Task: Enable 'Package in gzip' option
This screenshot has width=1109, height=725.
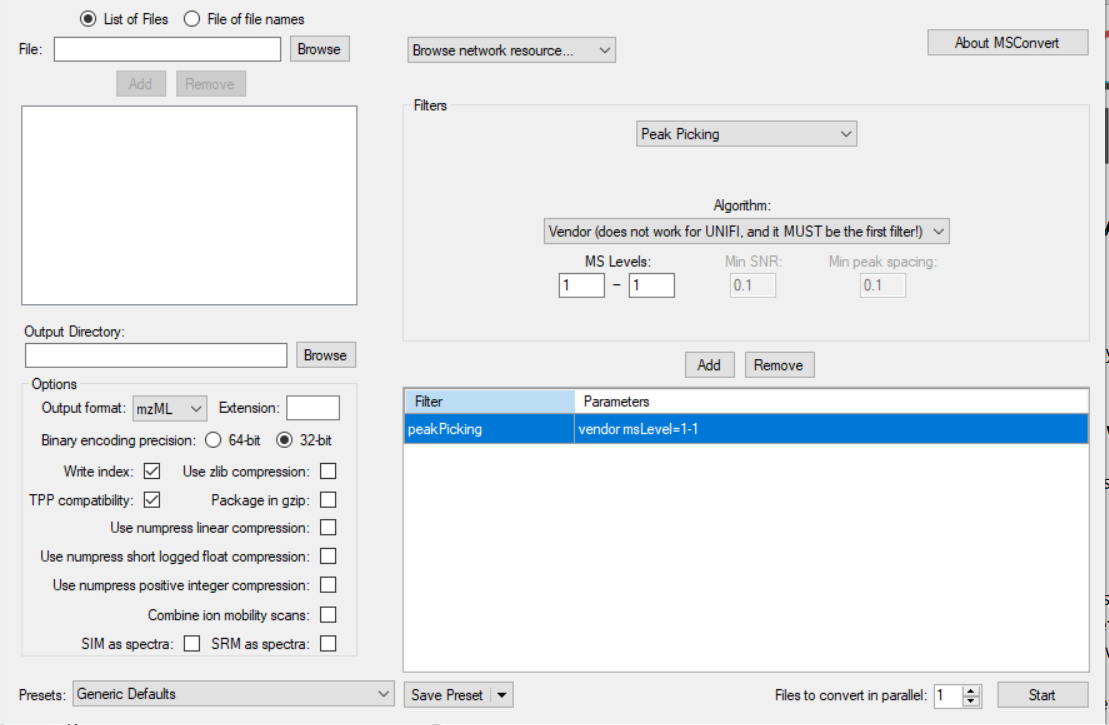Action: (x=327, y=498)
